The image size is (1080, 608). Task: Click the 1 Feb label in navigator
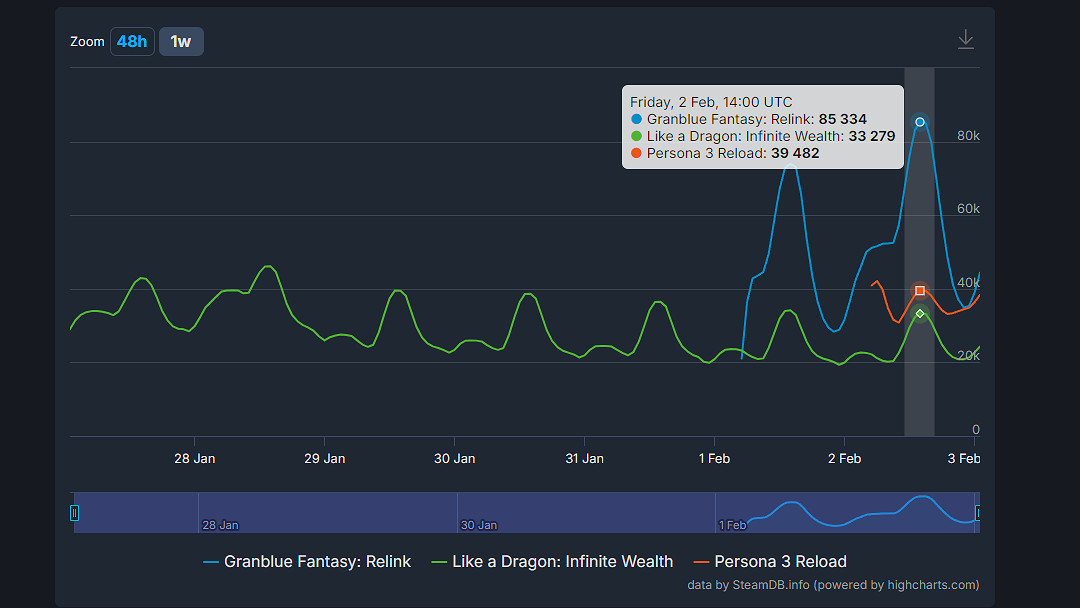[x=733, y=525]
